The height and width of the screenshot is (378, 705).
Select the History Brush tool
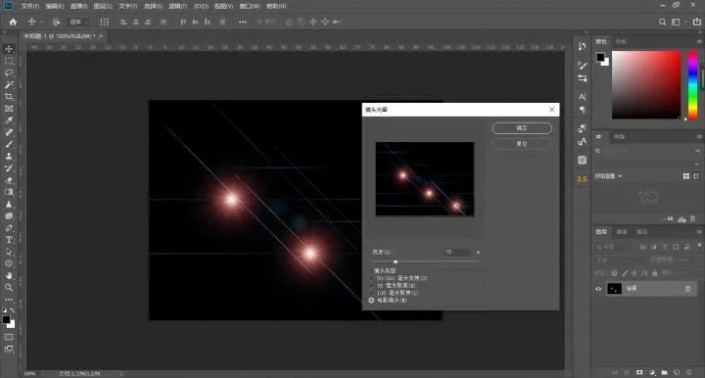pos(9,169)
